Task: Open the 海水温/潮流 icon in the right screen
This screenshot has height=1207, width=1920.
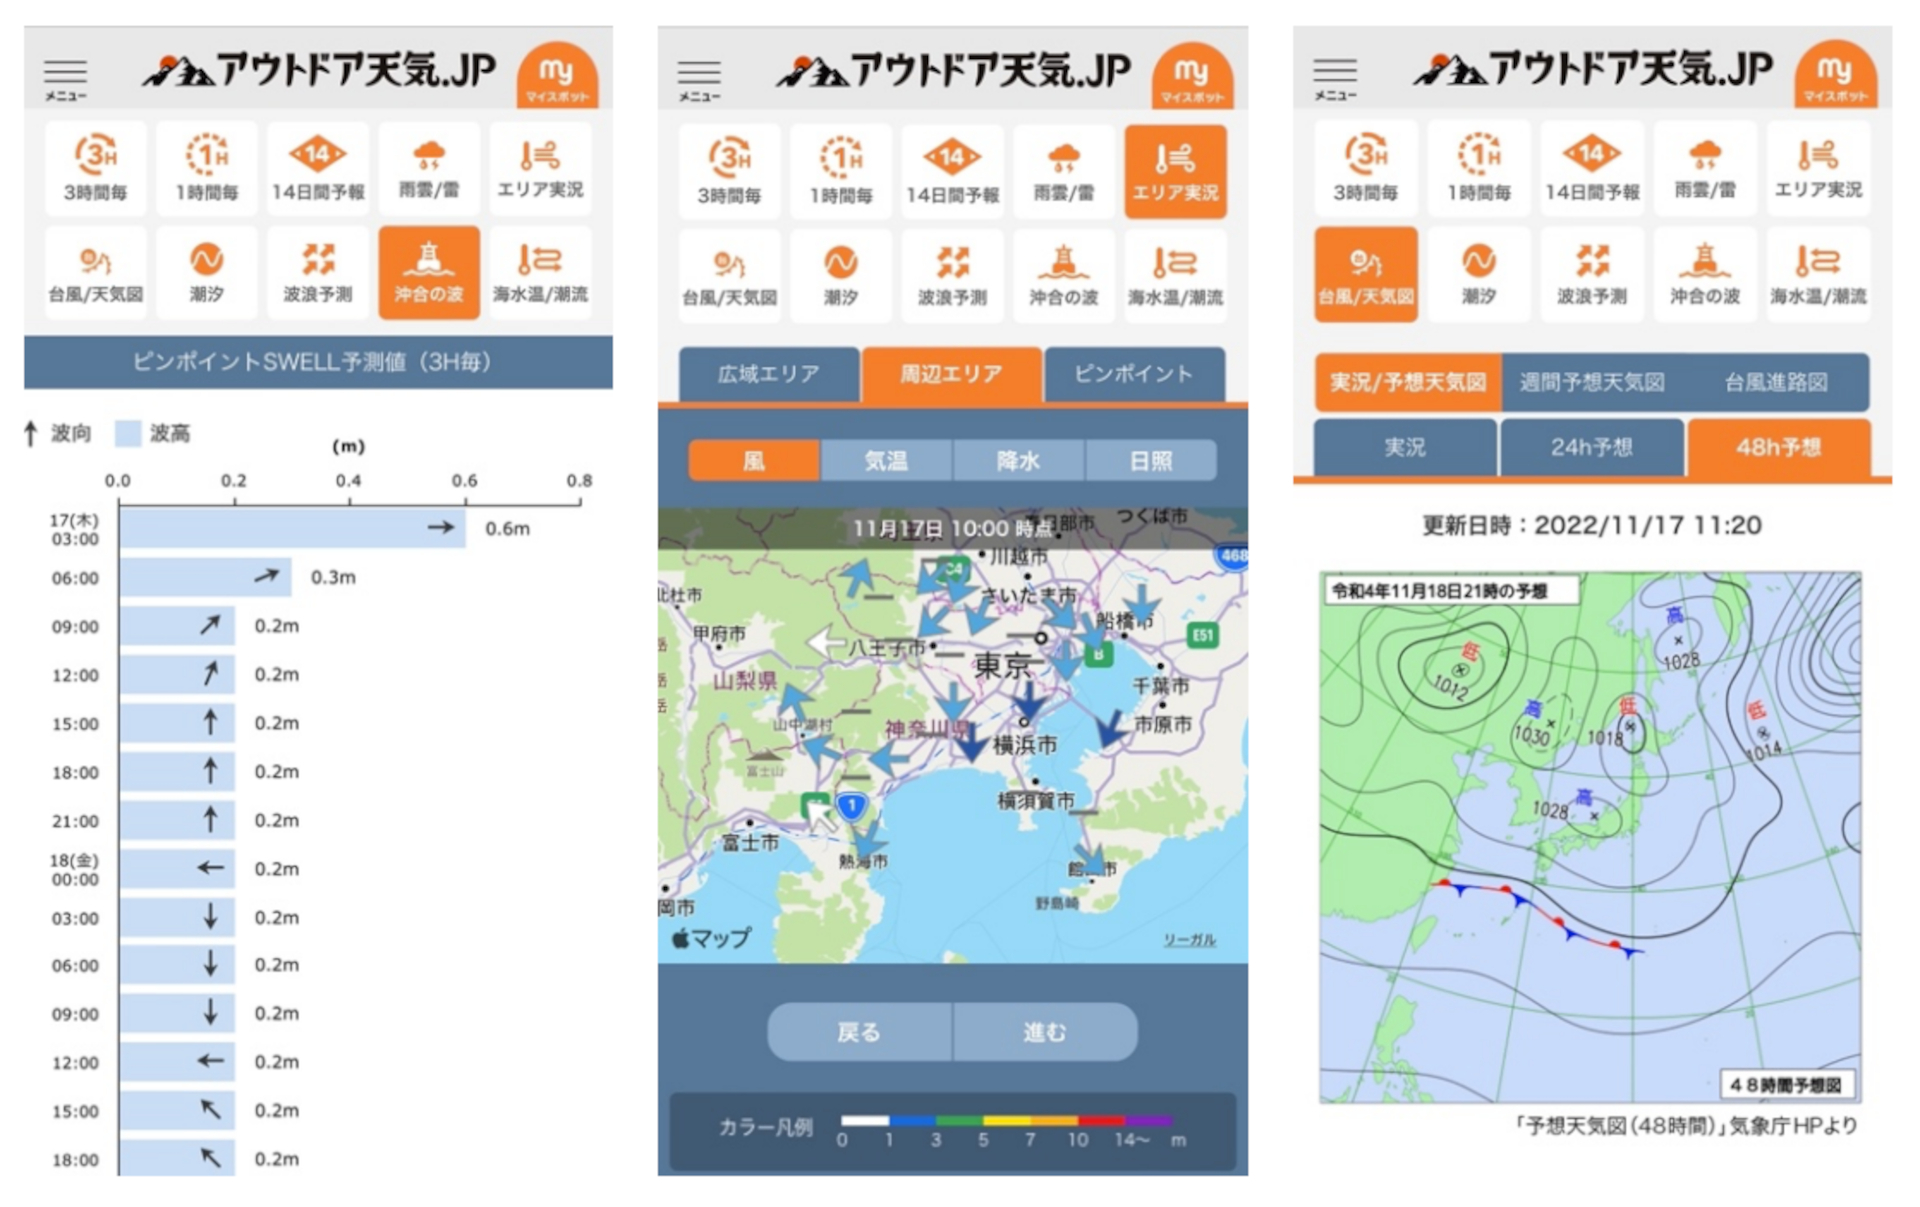Action: coord(1817,274)
